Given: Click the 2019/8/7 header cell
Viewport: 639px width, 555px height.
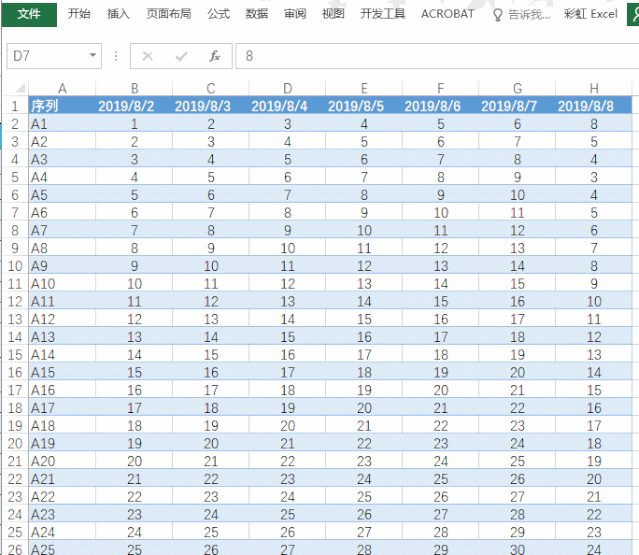Looking at the screenshot, I should (x=517, y=106).
